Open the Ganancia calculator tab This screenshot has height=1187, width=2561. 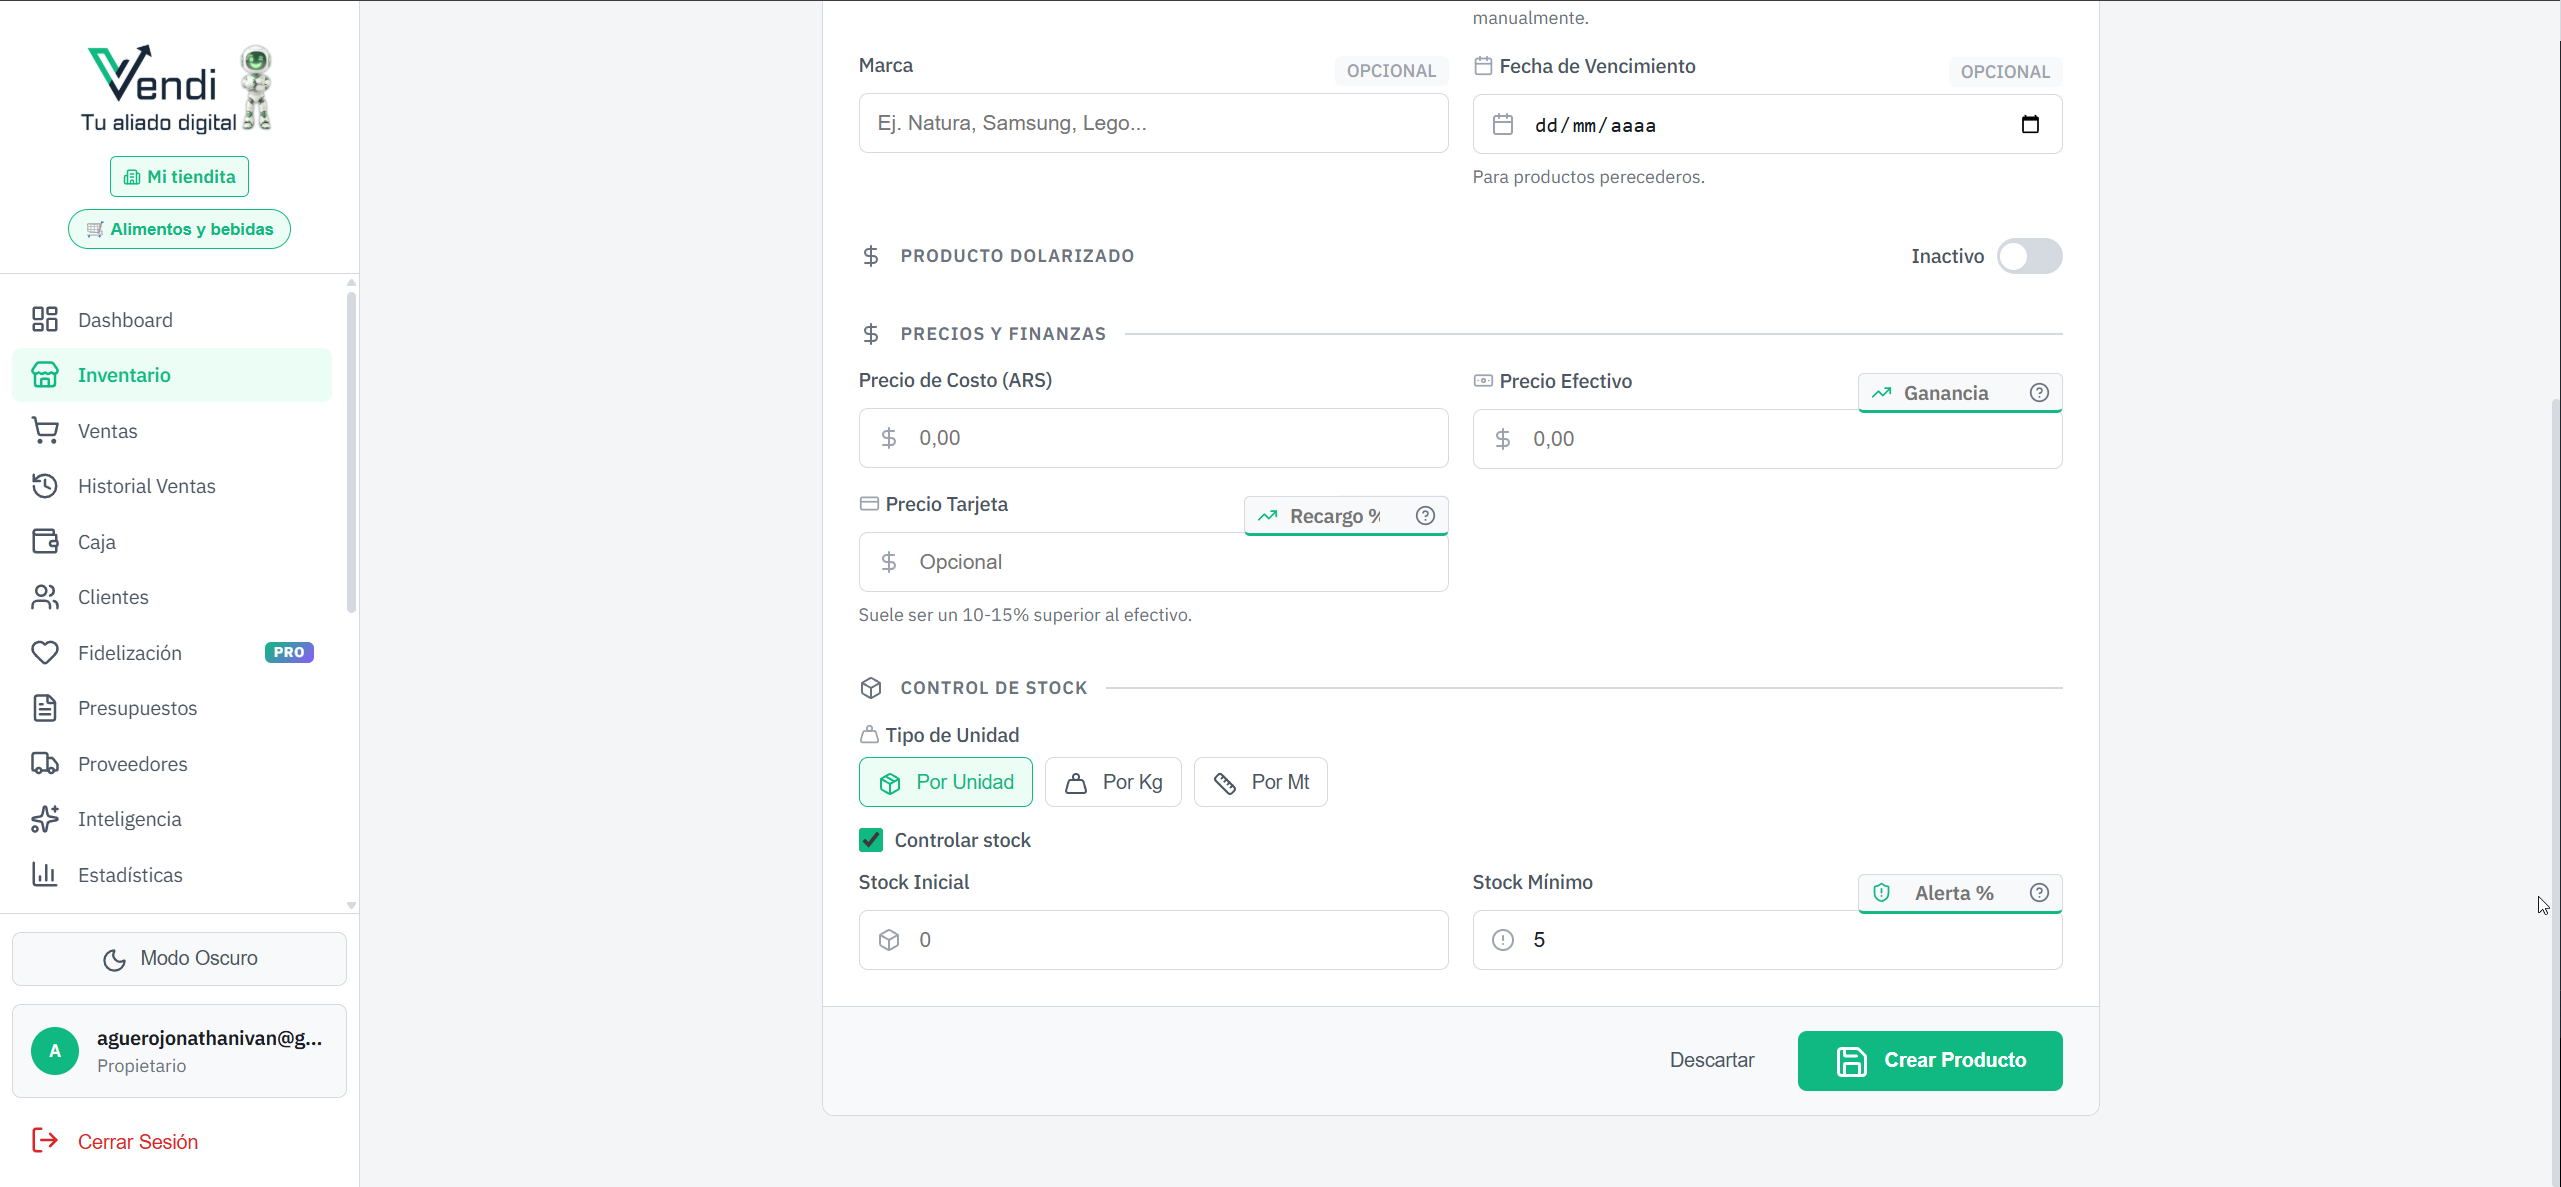pos(1944,393)
